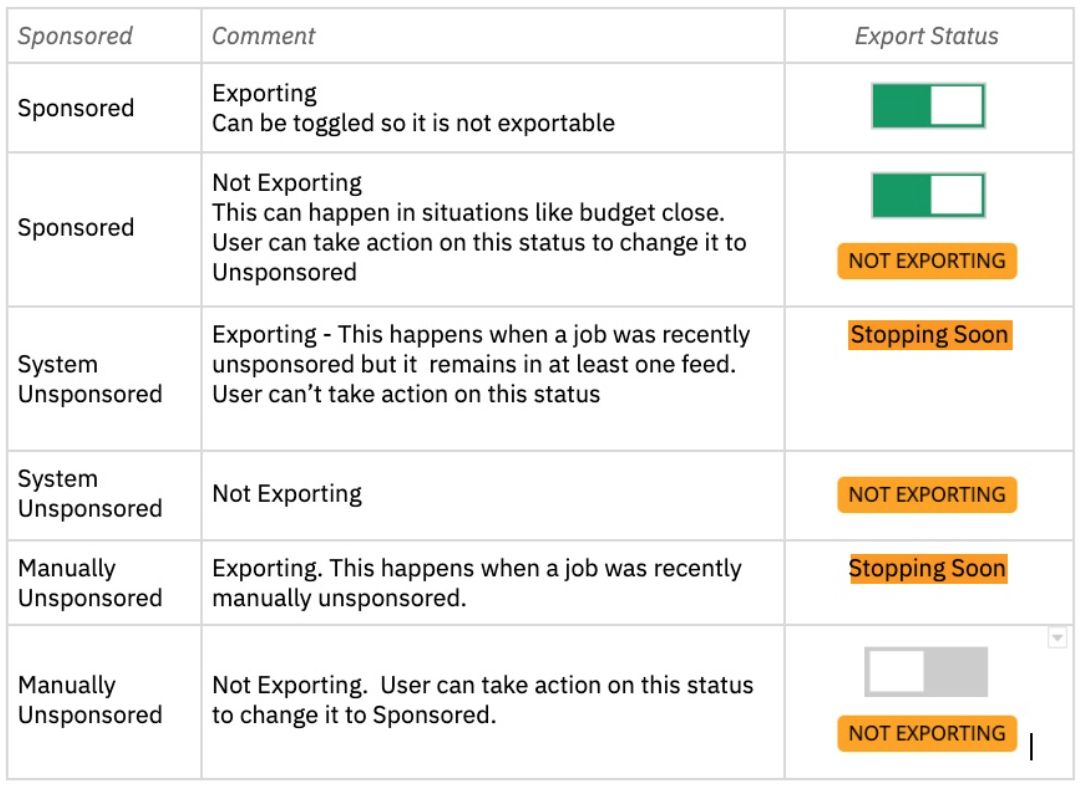1080x788 pixels.
Task: Click the NOT EXPORTING badge in the budget close row
Action: point(927,261)
